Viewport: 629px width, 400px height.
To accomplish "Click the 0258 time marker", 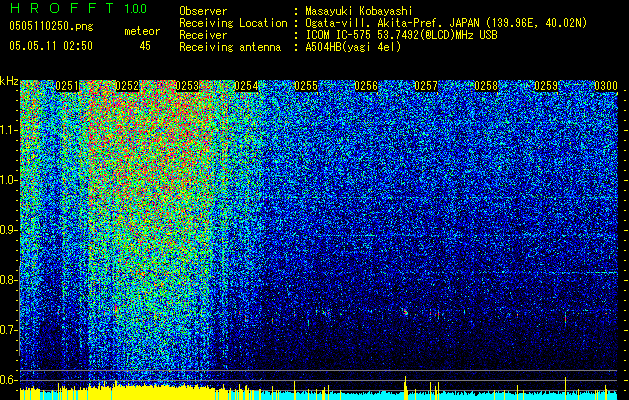I will (486, 86).
